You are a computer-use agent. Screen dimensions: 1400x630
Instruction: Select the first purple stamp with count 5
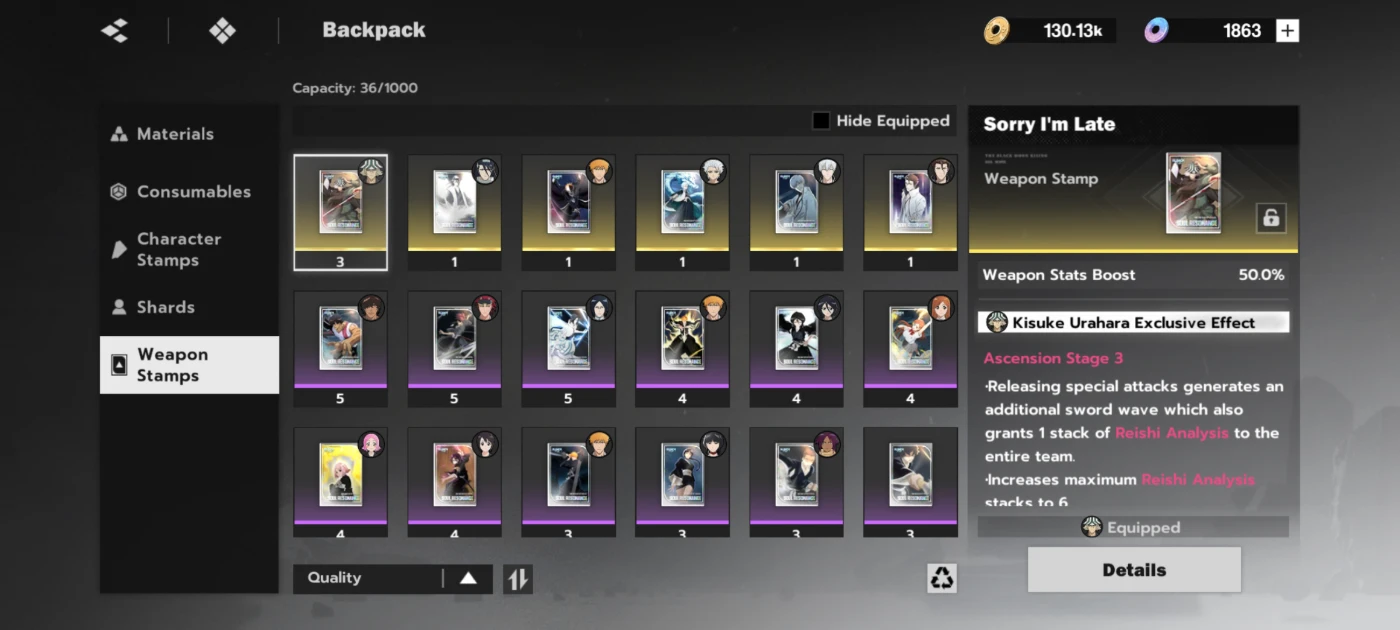coord(340,349)
